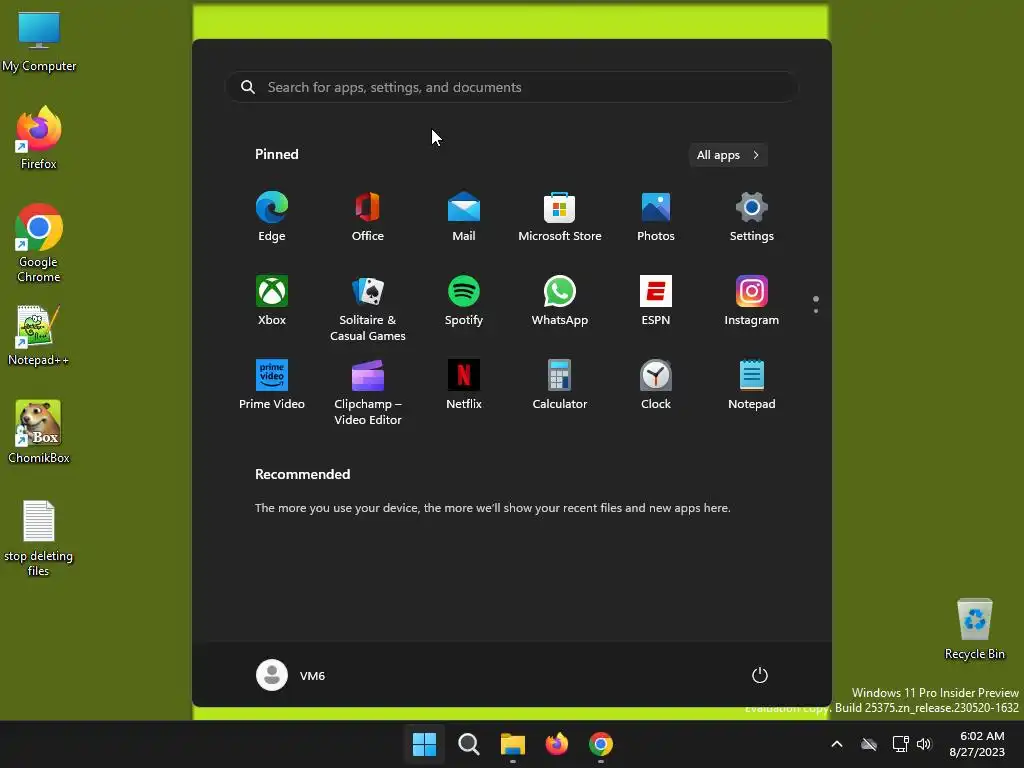Click the network icon in system tray
This screenshot has height=768, width=1024.
pos(901,744)
